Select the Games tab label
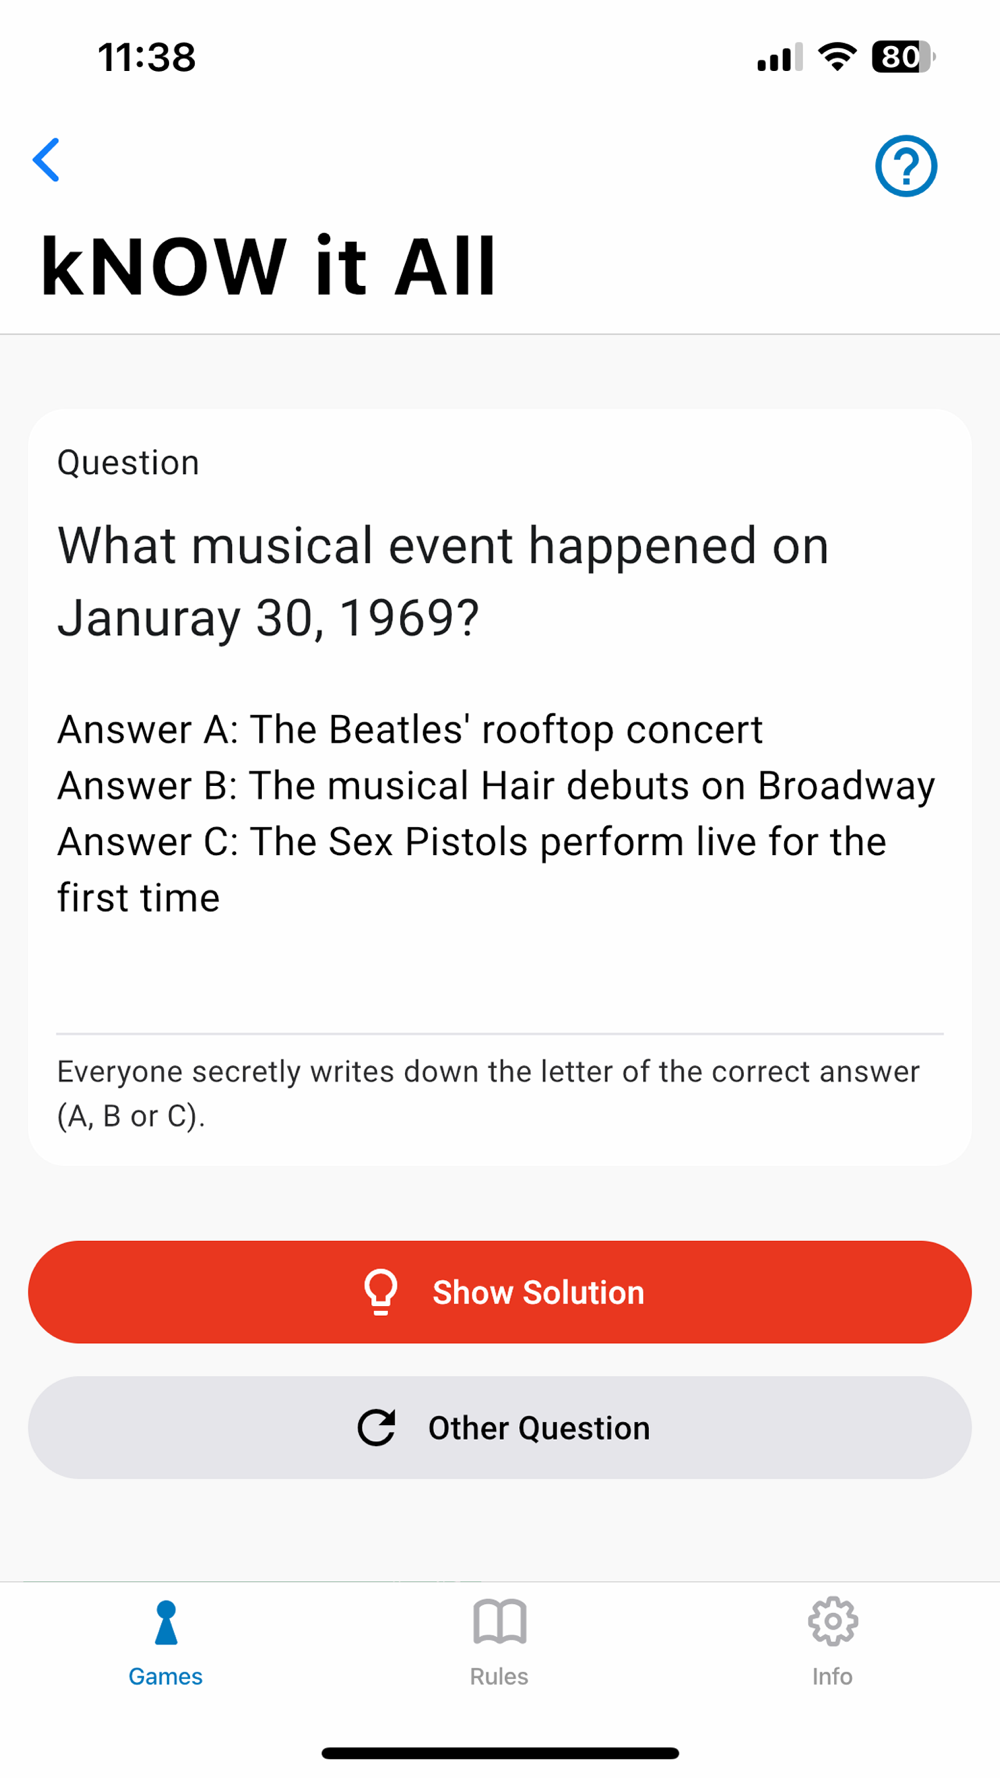 click(x=166, y=1676)
